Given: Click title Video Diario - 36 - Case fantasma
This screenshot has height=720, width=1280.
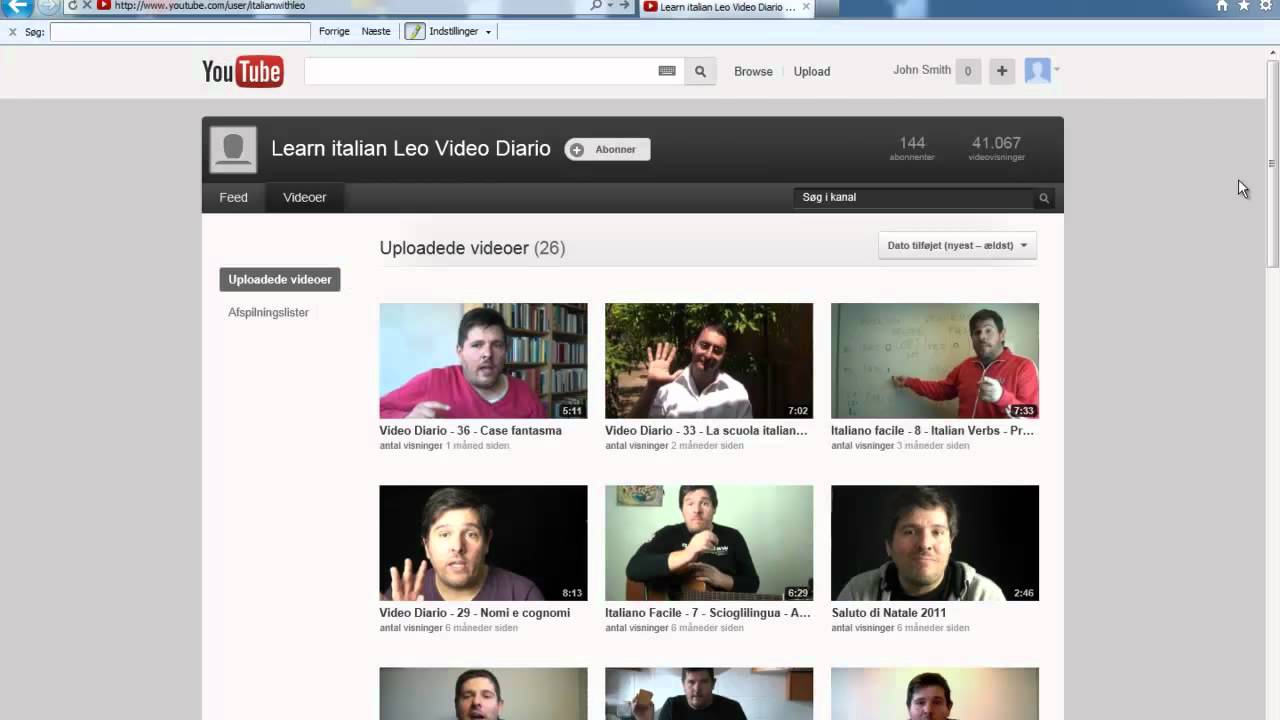Looking at the screenshot, I should pyautogui.click(x=470, y=431).
